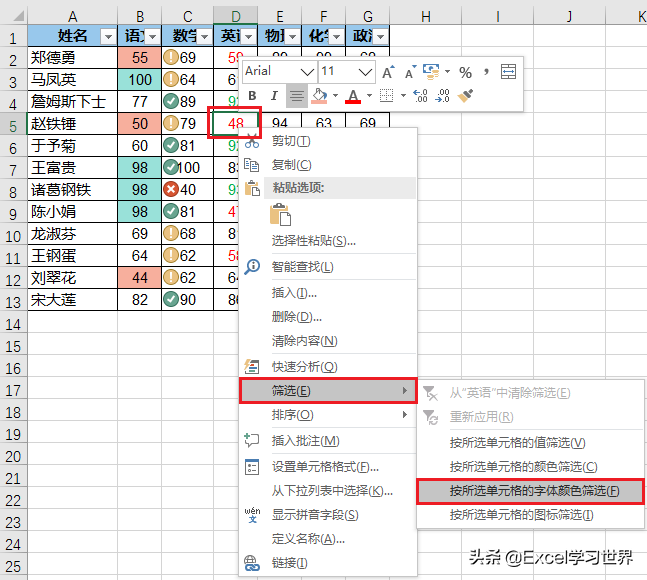Viewport: 647px width, 580px height.
Task: Click the name cell 詹姆斯下士
Action: pos(73,101)
